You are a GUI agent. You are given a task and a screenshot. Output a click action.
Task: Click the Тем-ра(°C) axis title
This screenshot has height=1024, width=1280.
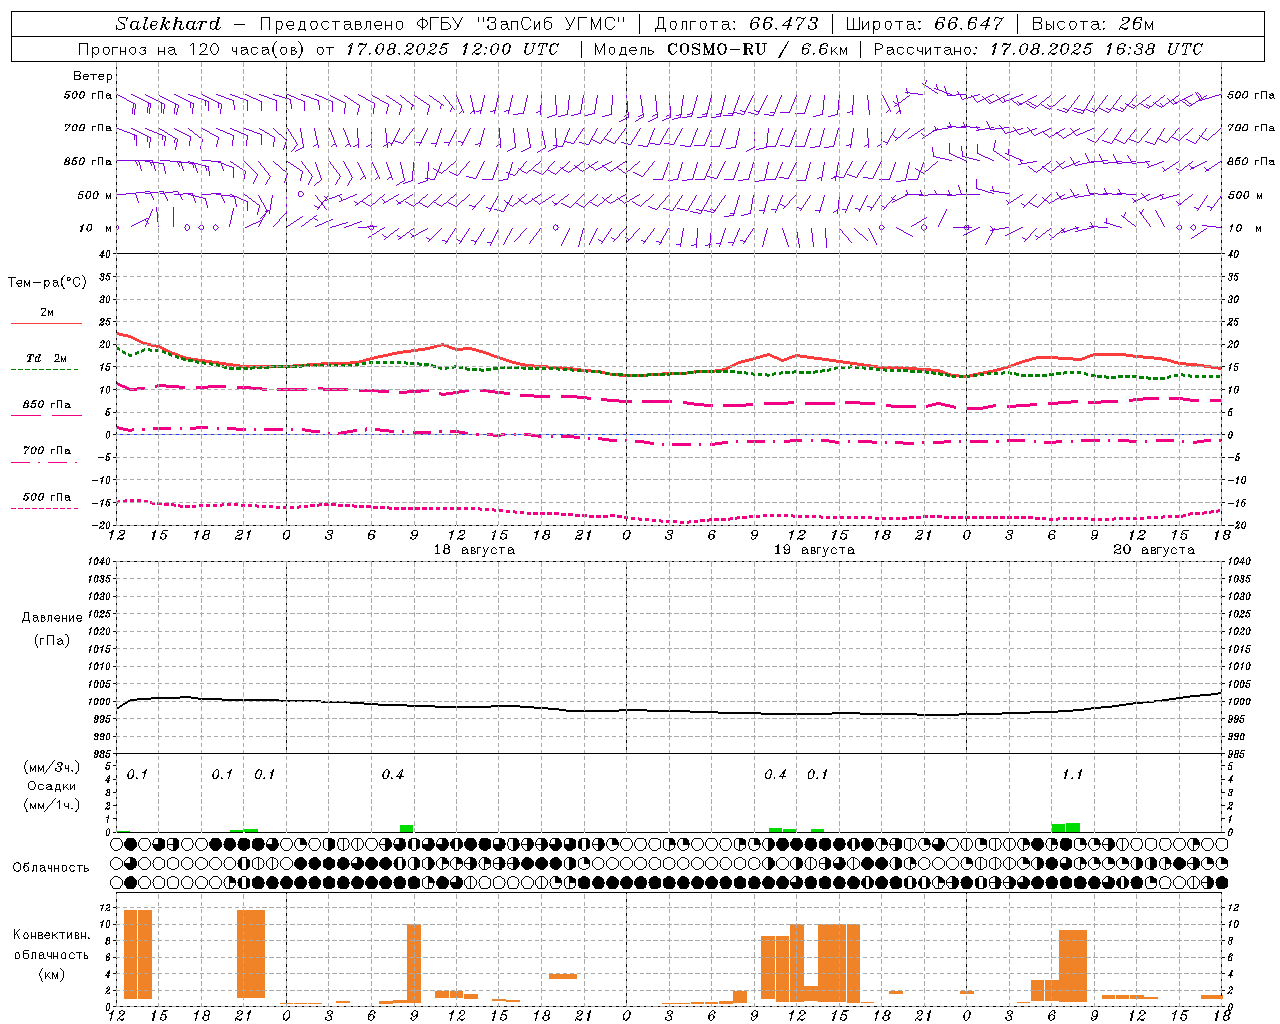tap(47, 283)
